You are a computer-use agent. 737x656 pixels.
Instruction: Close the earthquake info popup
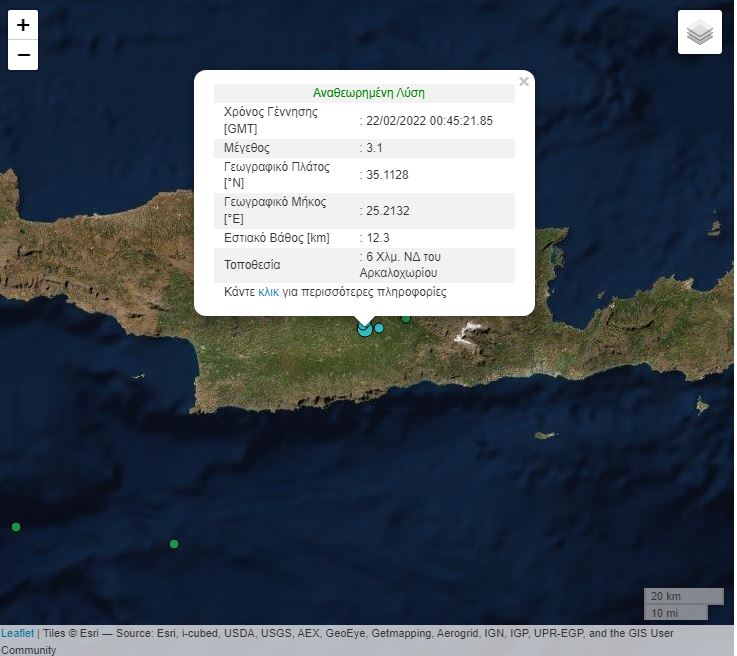click(523, 82)
